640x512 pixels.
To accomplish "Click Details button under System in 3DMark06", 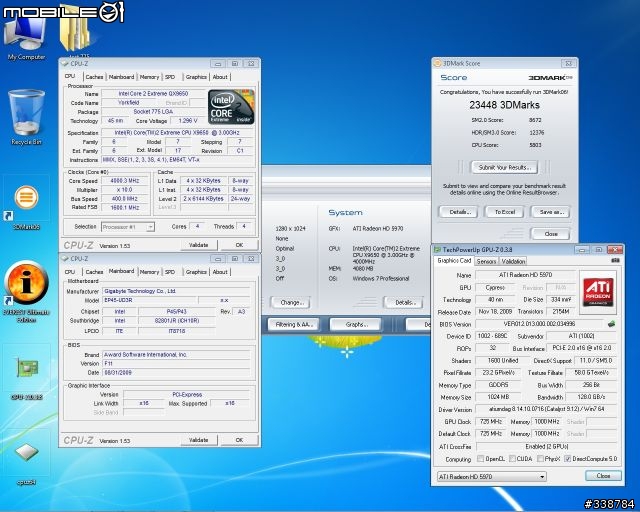I will tap(404, 303).
